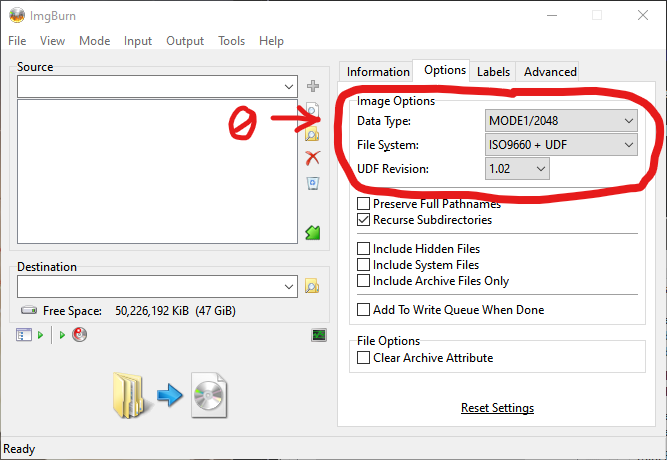Screen dimensions: 667x460
Task: Close the ImgBurn window
Action: tap(643, 15)
